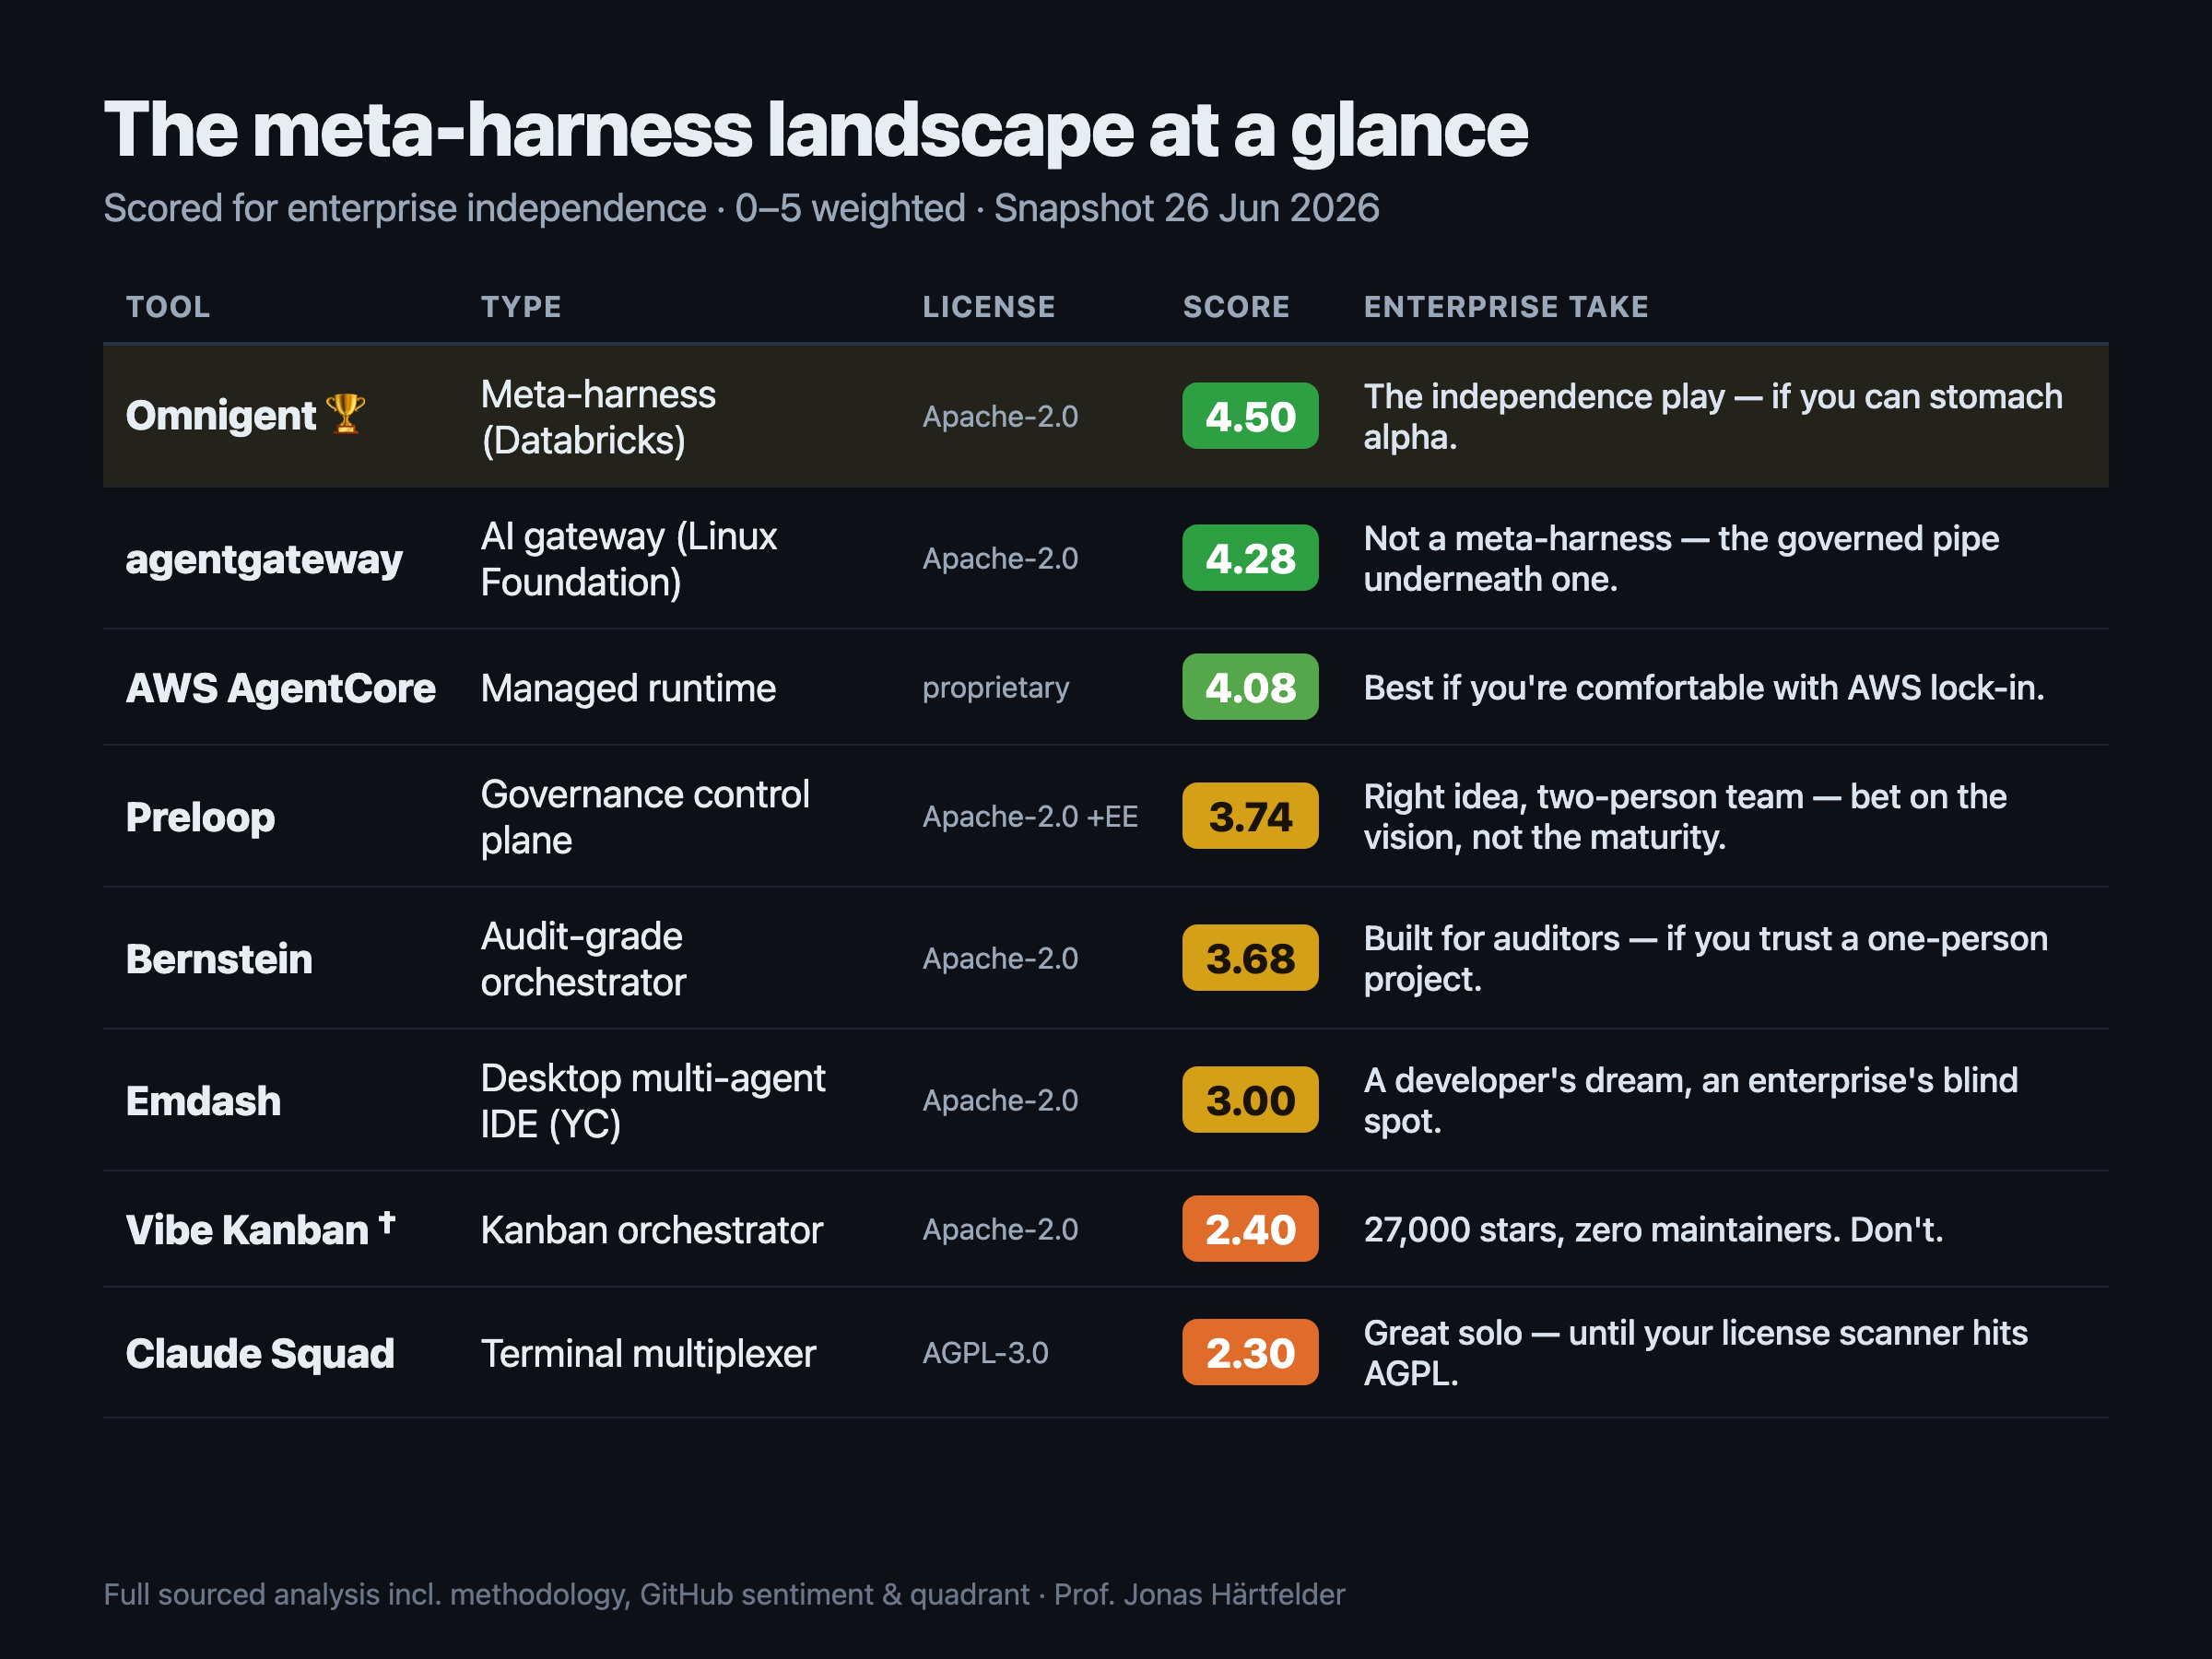Click the Apache-2.0 license in the agentgateway row
This screenshot has height=1659, width=2212.
[1000, 559]
